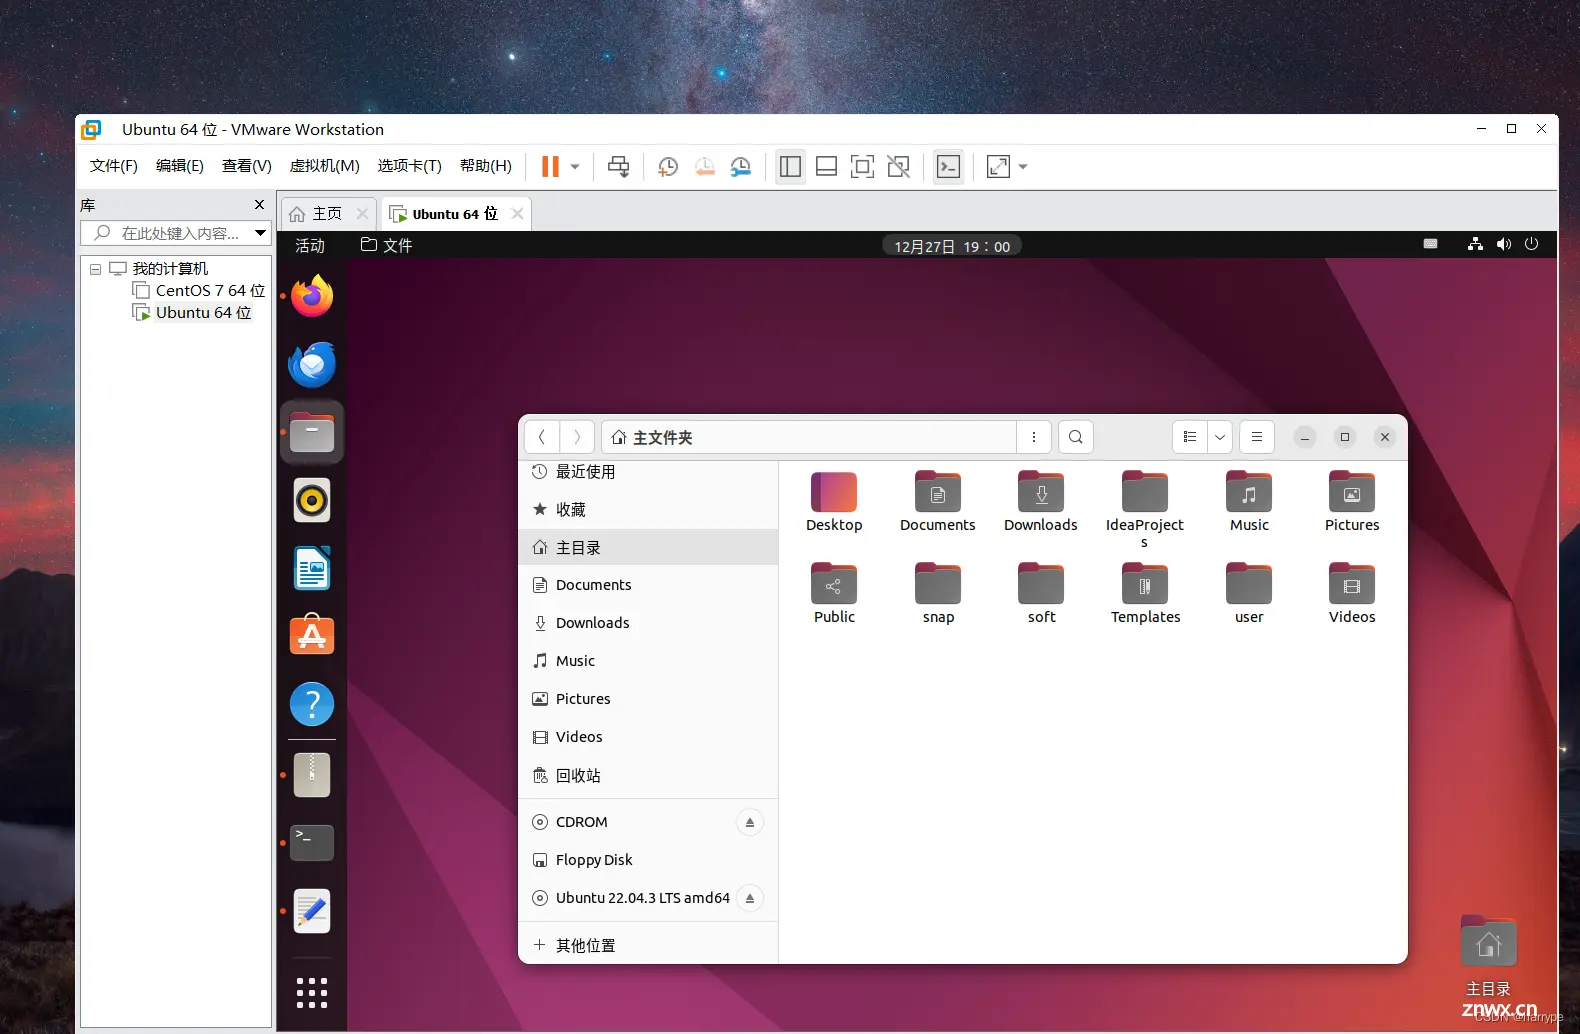Open Files hamburger main menu
Screen dimensions: 1580x1034
pyautogui.click(x=1257, y=437)
